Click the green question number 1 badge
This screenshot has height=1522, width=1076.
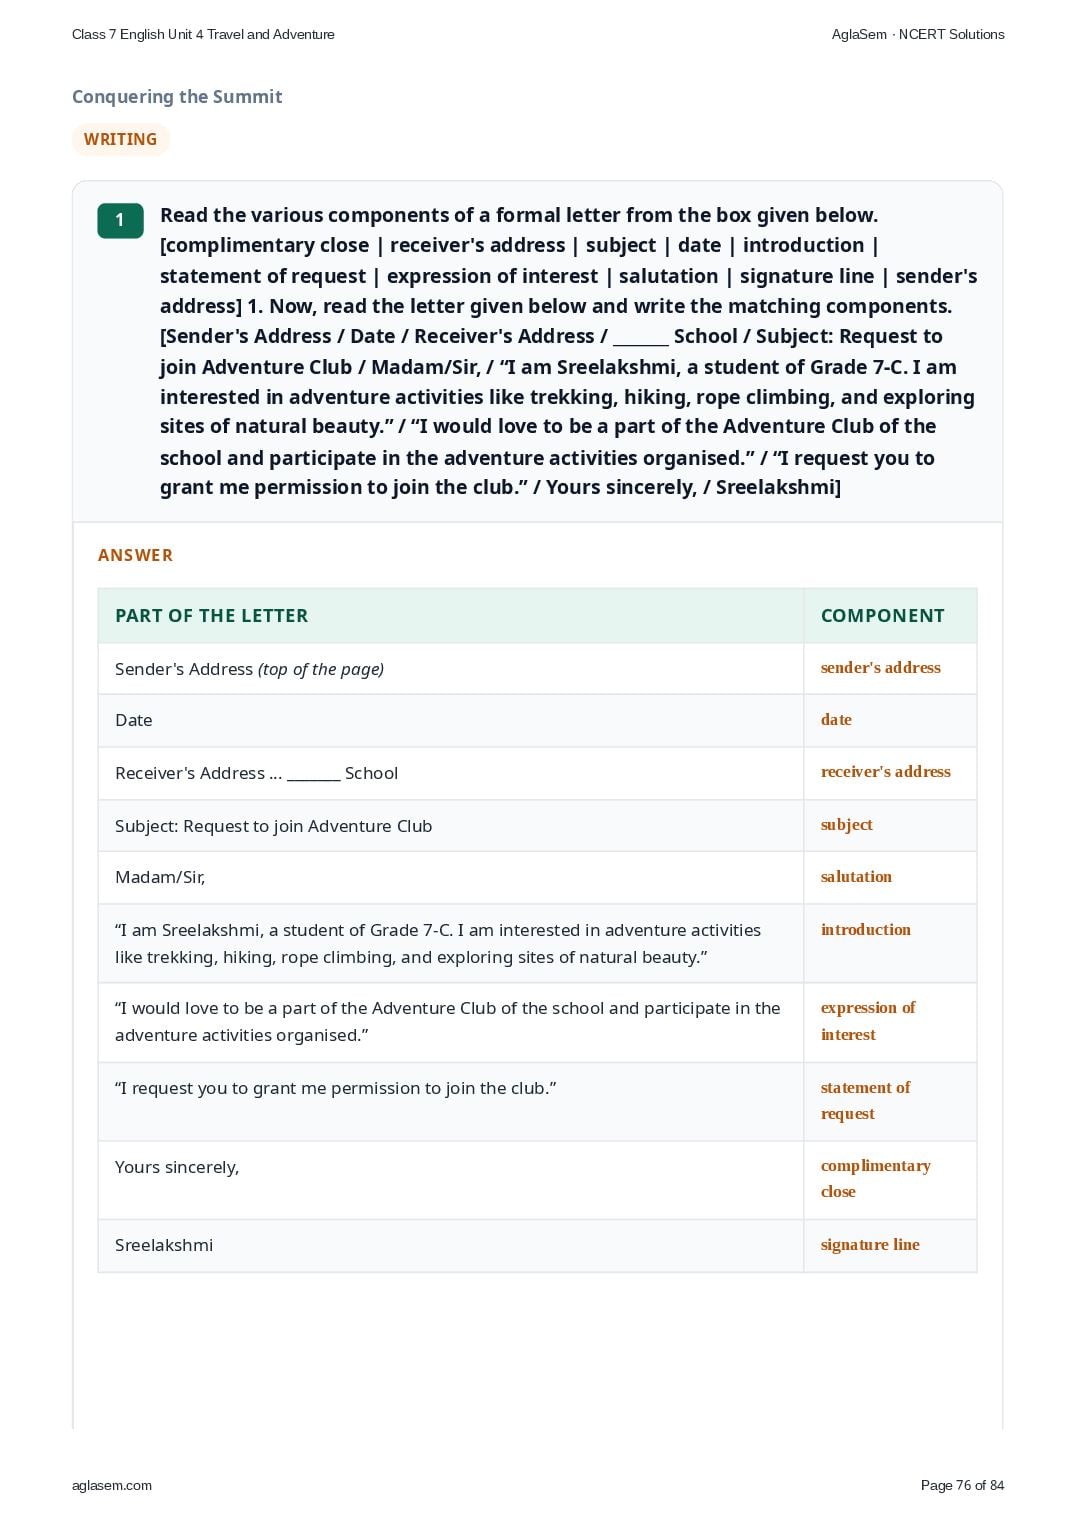pyautogui.click(x=120, y=220)
